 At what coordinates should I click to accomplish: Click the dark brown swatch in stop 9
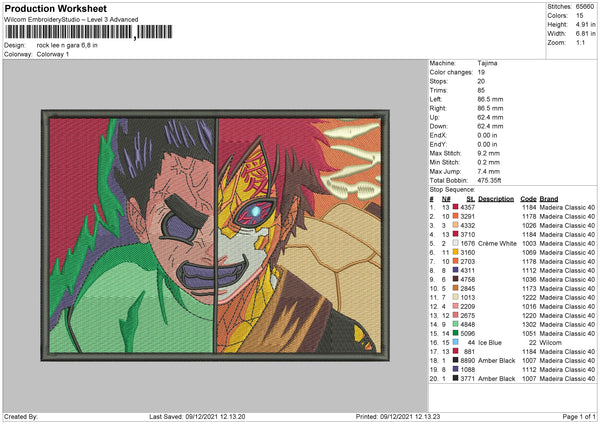click(455, 279)
